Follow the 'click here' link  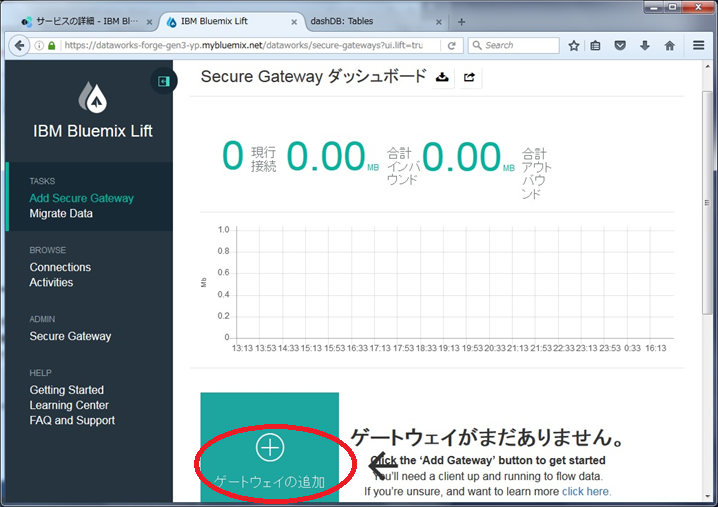point(586,491)
